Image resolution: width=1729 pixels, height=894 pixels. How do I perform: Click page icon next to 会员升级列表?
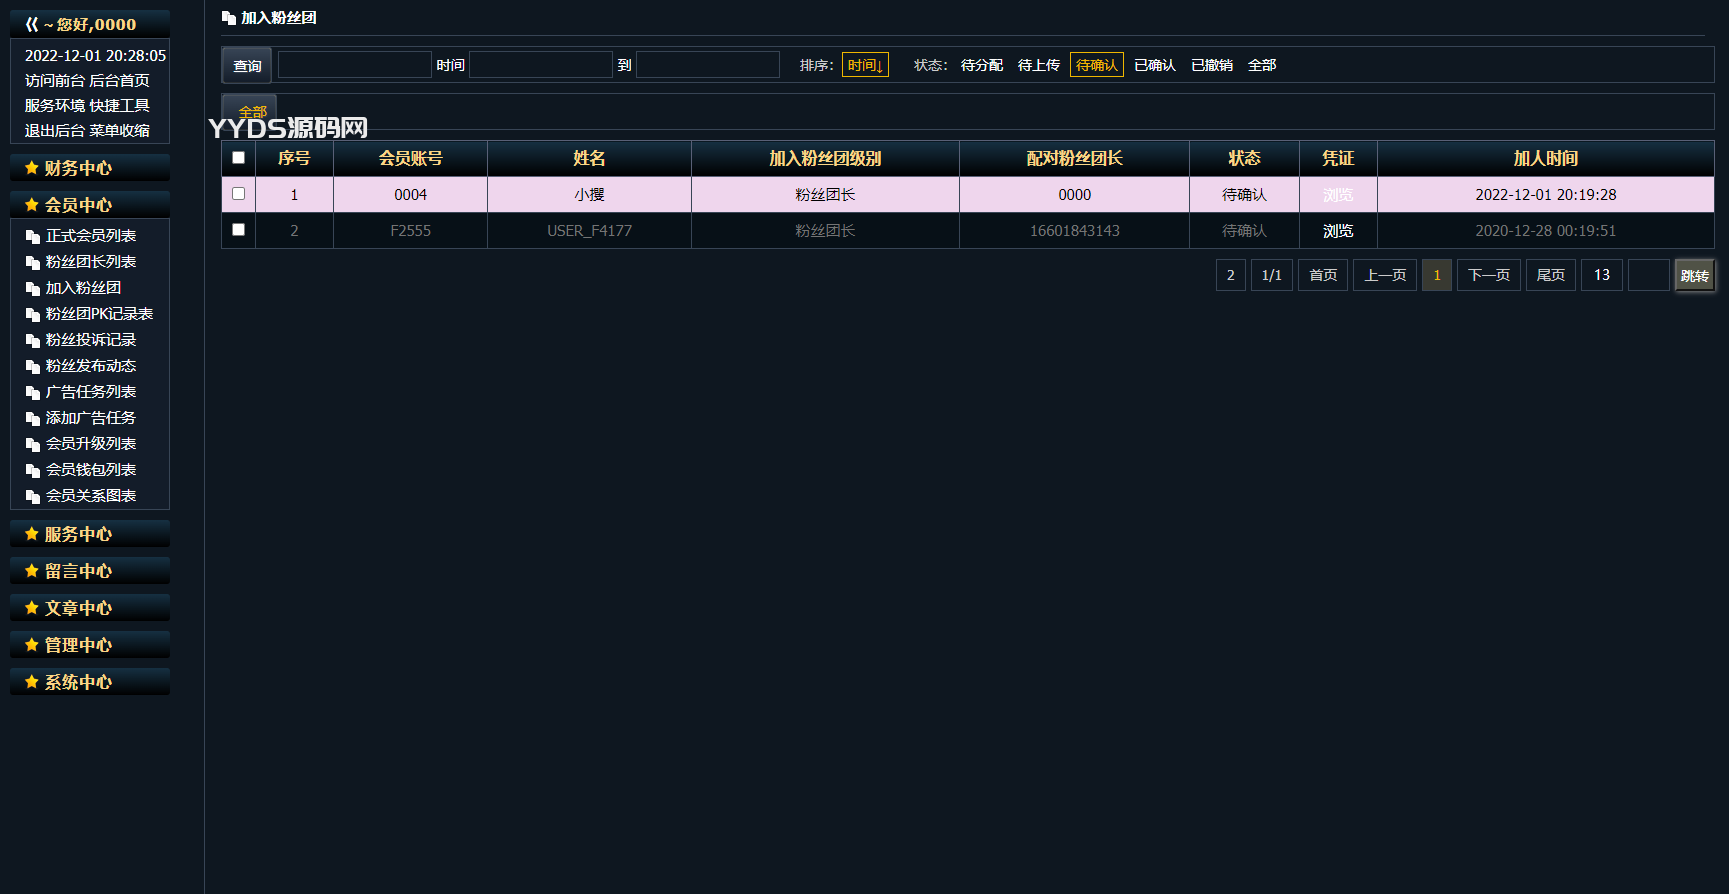pos(33,445)
